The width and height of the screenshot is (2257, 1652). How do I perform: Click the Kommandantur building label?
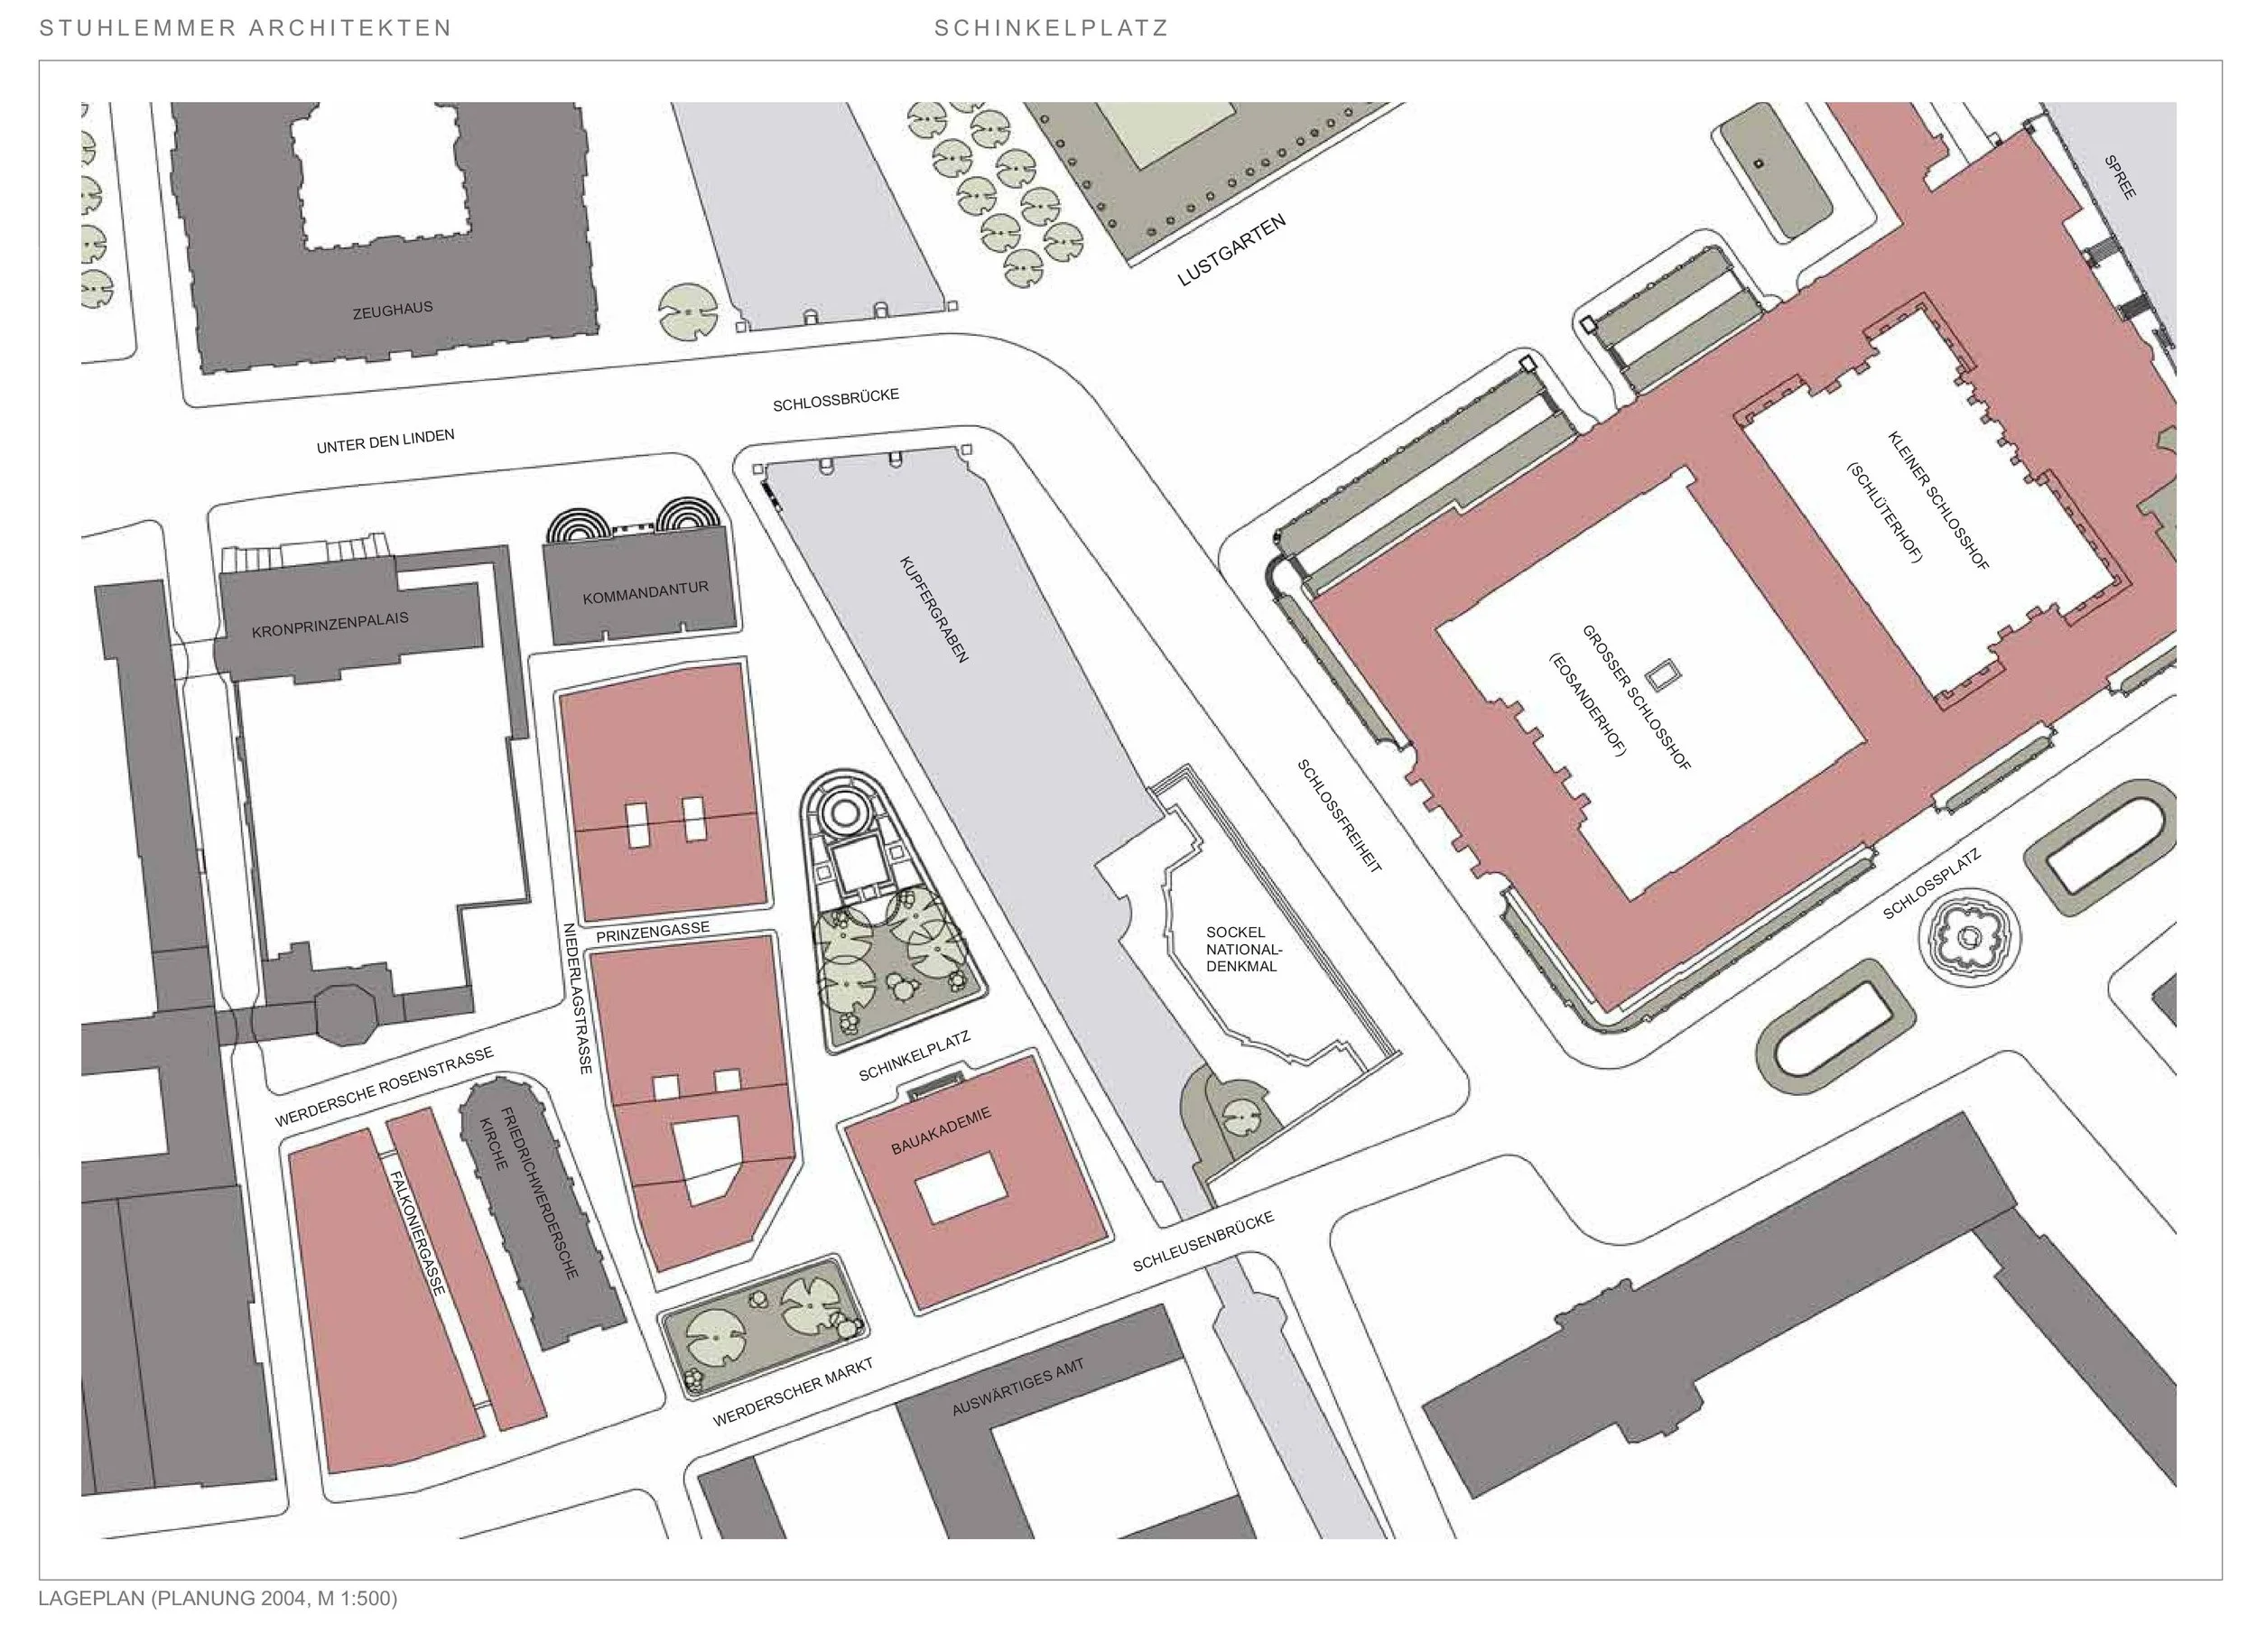click(645, 592)
